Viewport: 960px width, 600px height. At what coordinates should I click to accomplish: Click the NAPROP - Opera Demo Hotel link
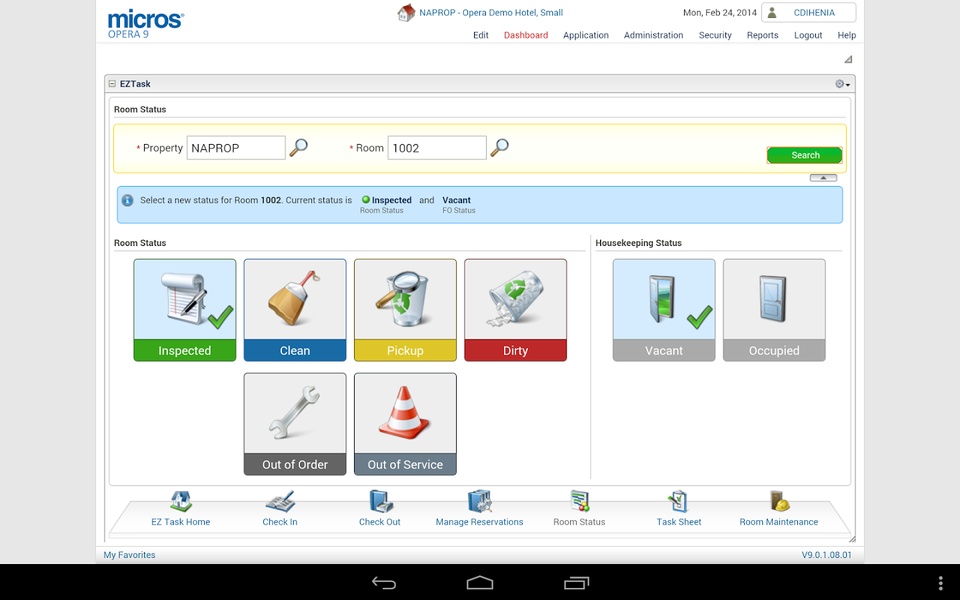[491, 12]
